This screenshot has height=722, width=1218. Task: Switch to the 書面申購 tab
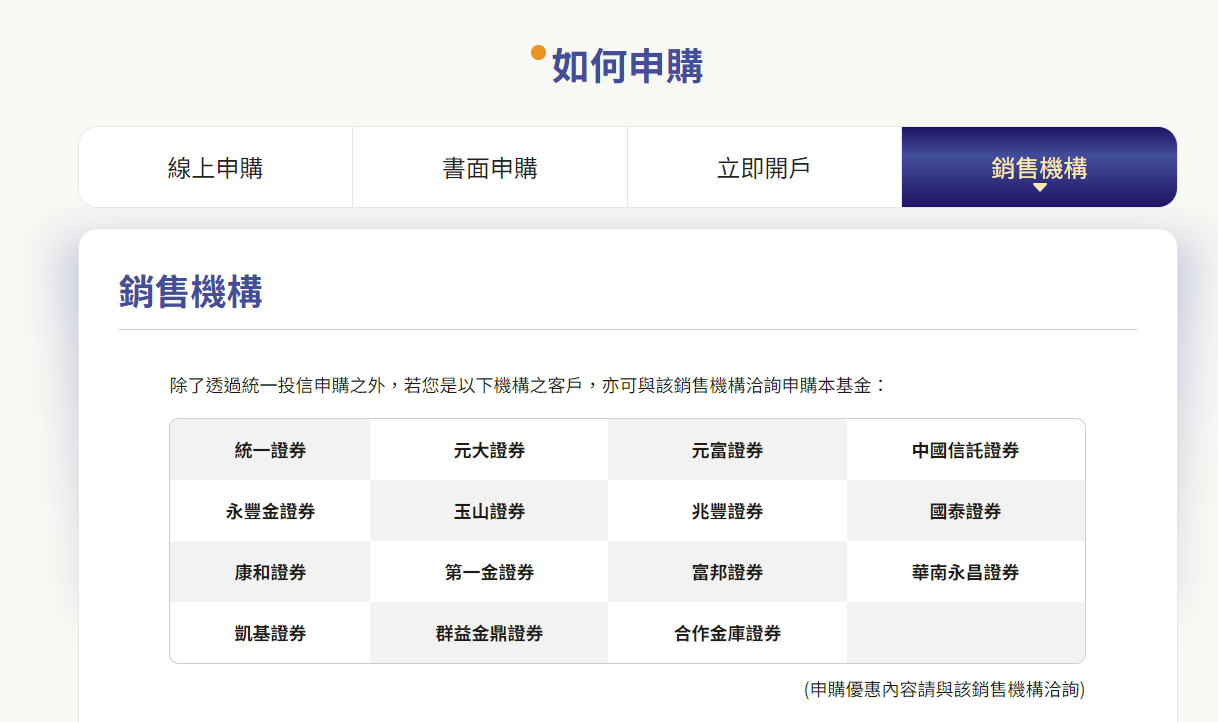(x=490, y=167)
